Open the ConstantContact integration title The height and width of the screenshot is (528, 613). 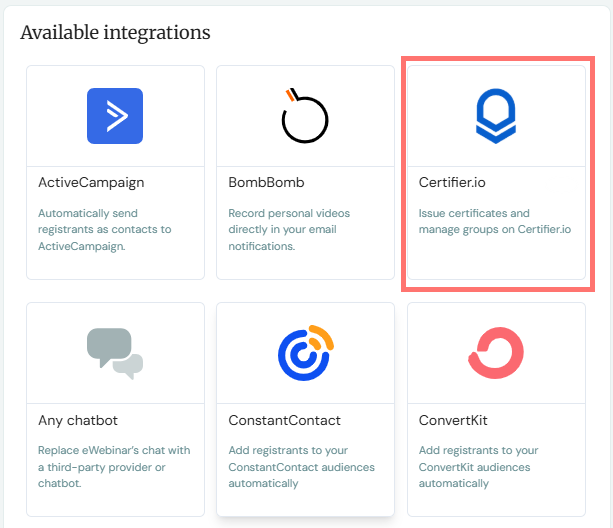coord(285,421)
